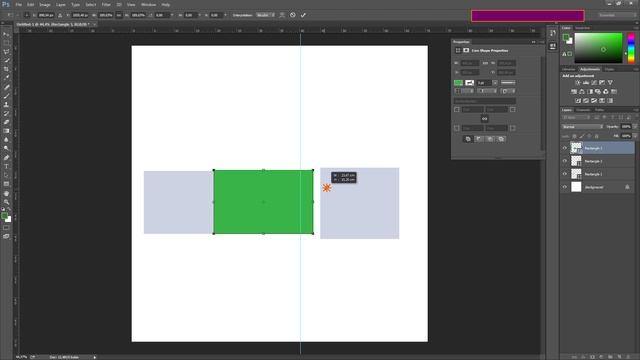Toggle visibility of the second Rectangle layer
Image resolution: width=640 pixels, height=360 pixels.
coord(565,161)
